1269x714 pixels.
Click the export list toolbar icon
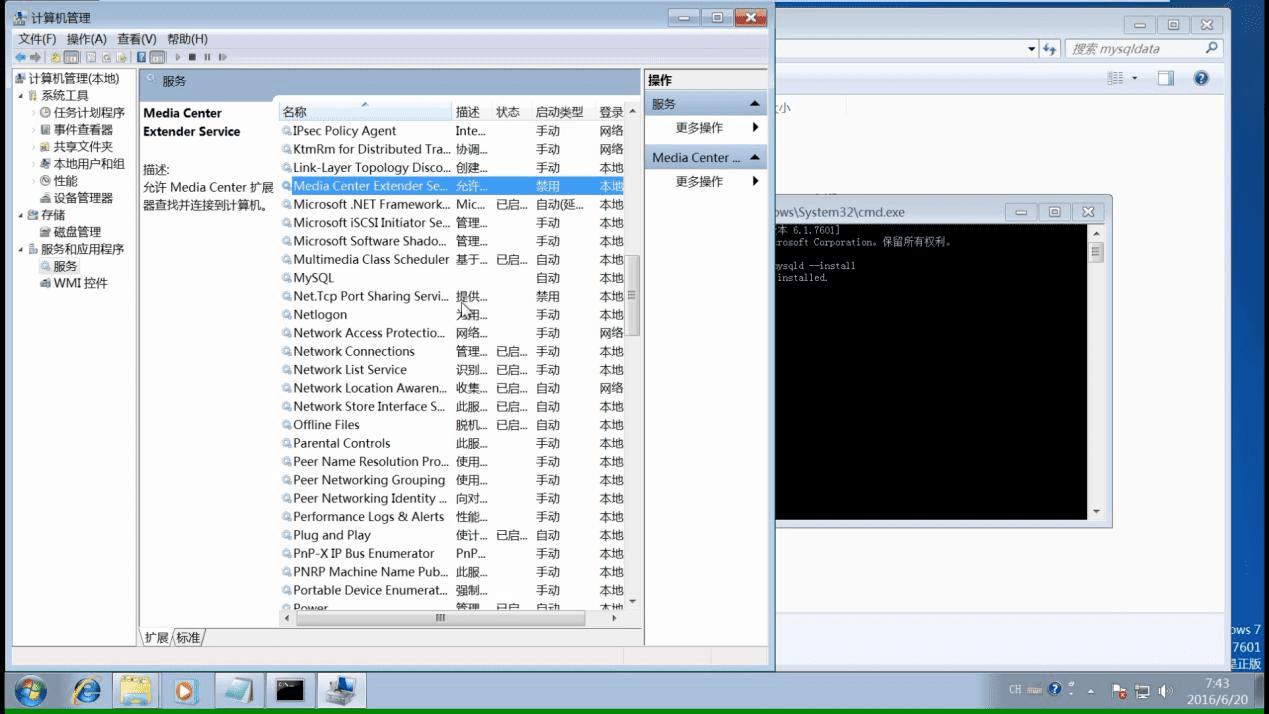122,57
